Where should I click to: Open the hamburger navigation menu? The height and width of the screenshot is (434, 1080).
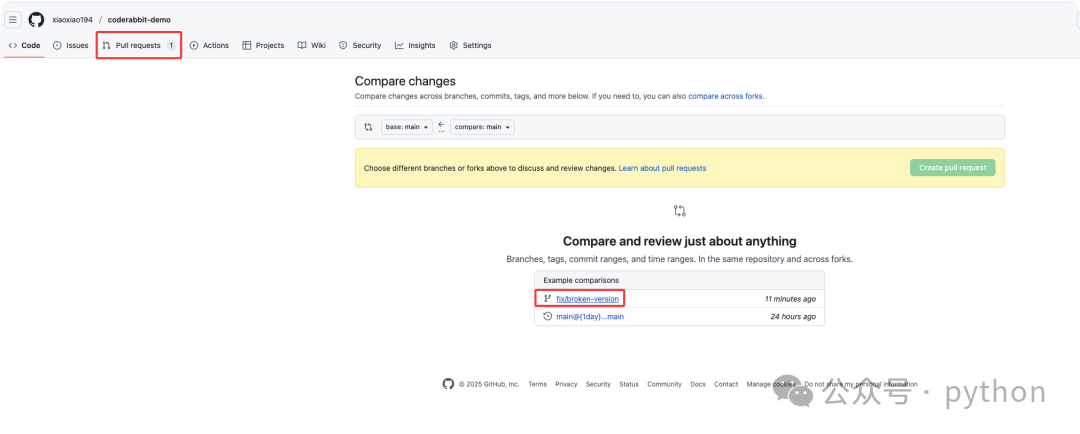12,19
